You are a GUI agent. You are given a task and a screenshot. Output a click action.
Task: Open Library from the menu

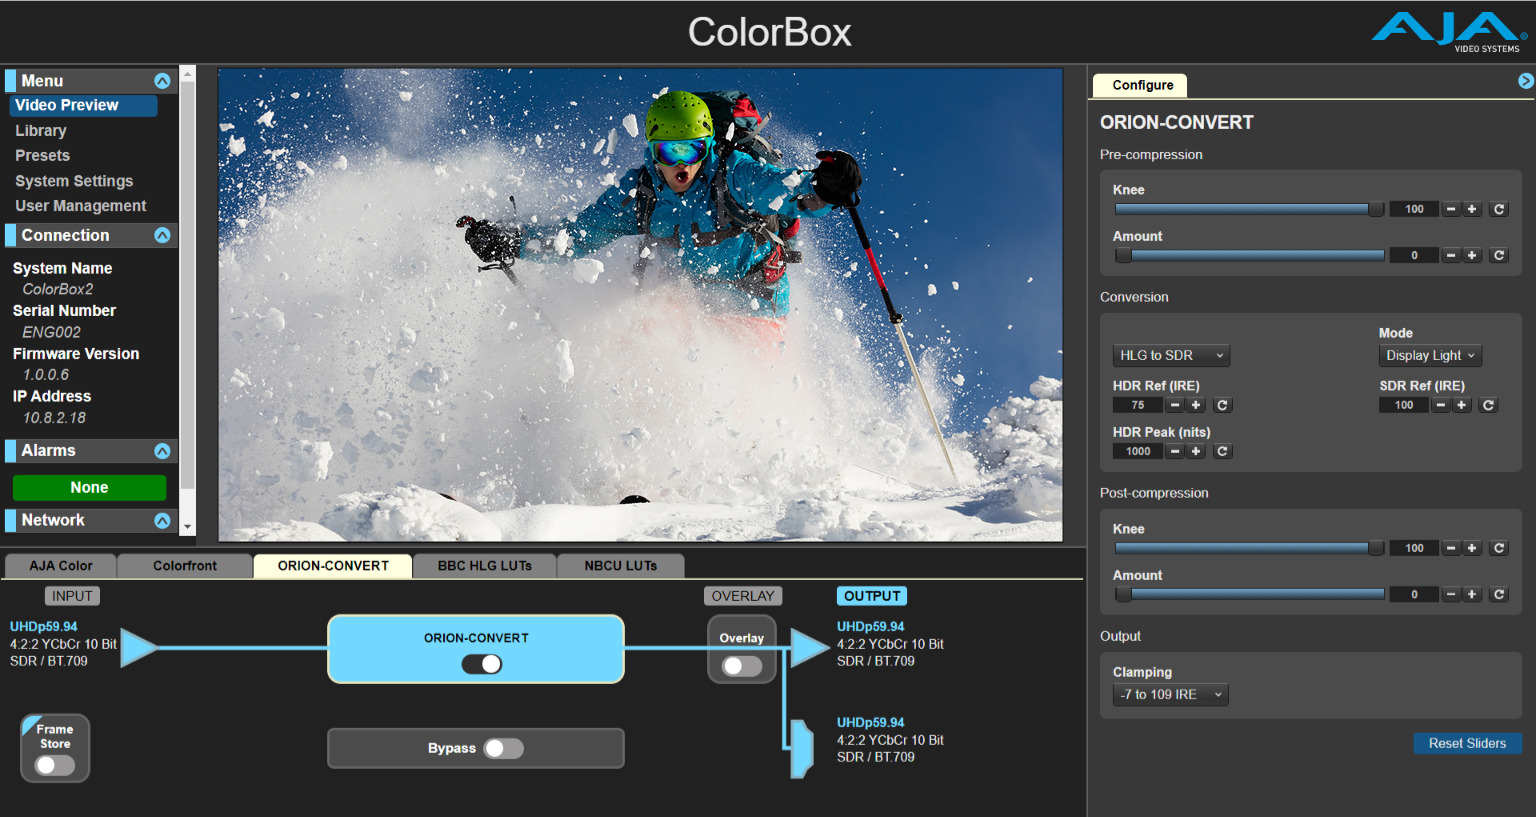[x=41, y=130]
